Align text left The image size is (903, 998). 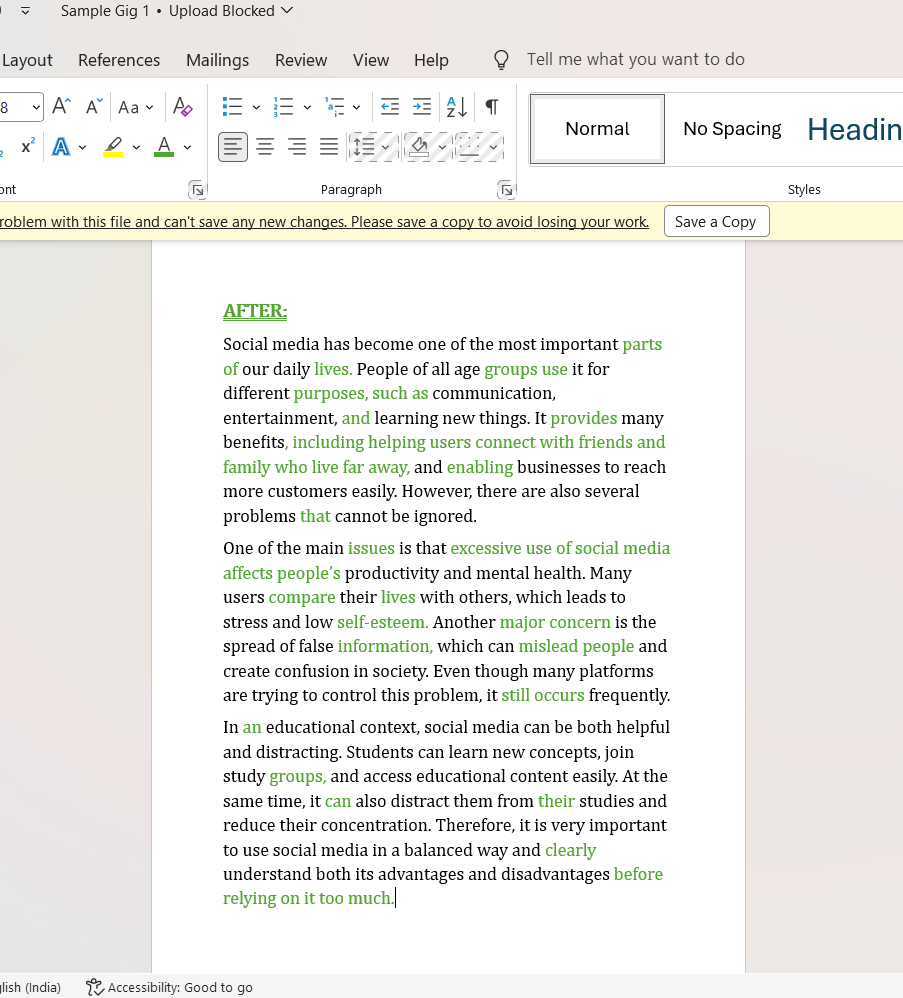233,147
